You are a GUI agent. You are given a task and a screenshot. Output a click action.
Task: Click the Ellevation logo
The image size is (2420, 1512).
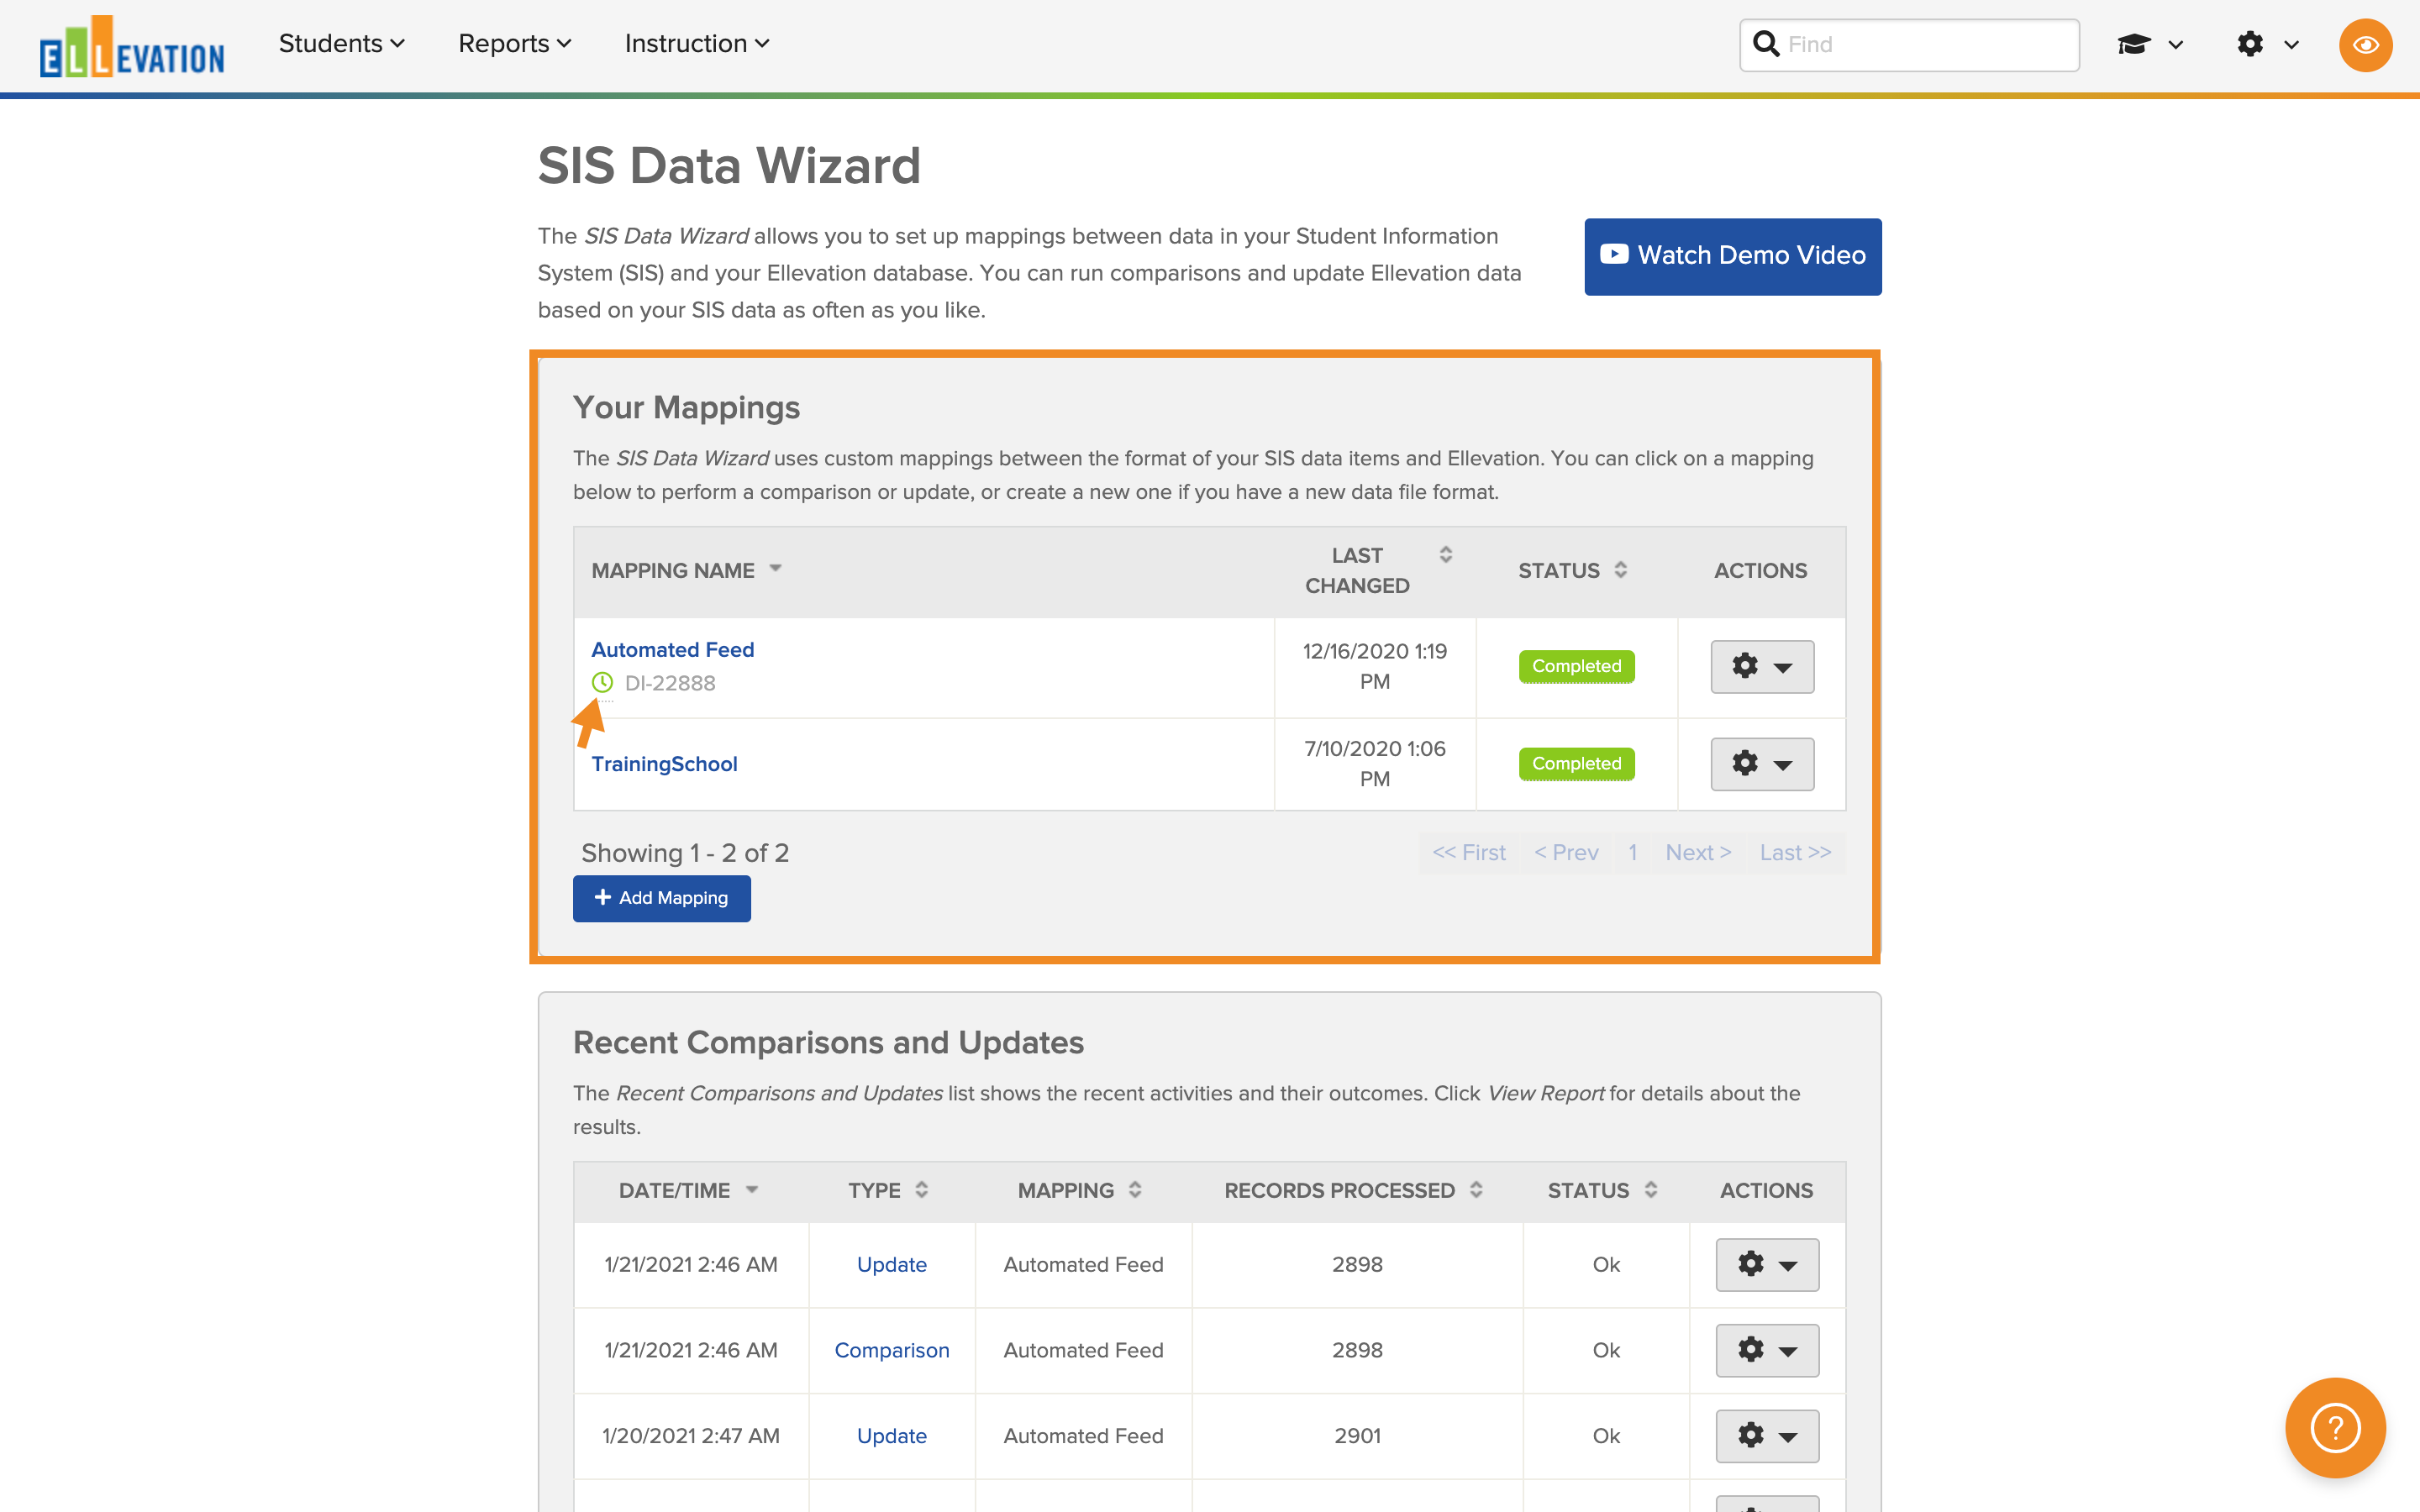point(131,47)
